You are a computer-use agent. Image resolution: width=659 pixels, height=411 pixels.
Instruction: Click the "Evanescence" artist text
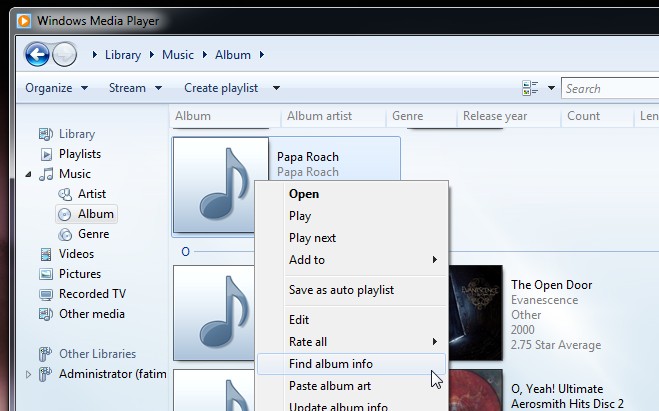545,300
